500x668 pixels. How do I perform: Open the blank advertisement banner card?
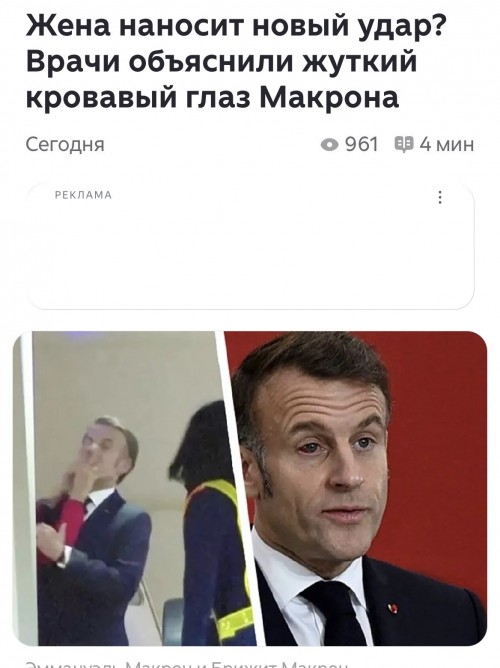coord(250,247)
